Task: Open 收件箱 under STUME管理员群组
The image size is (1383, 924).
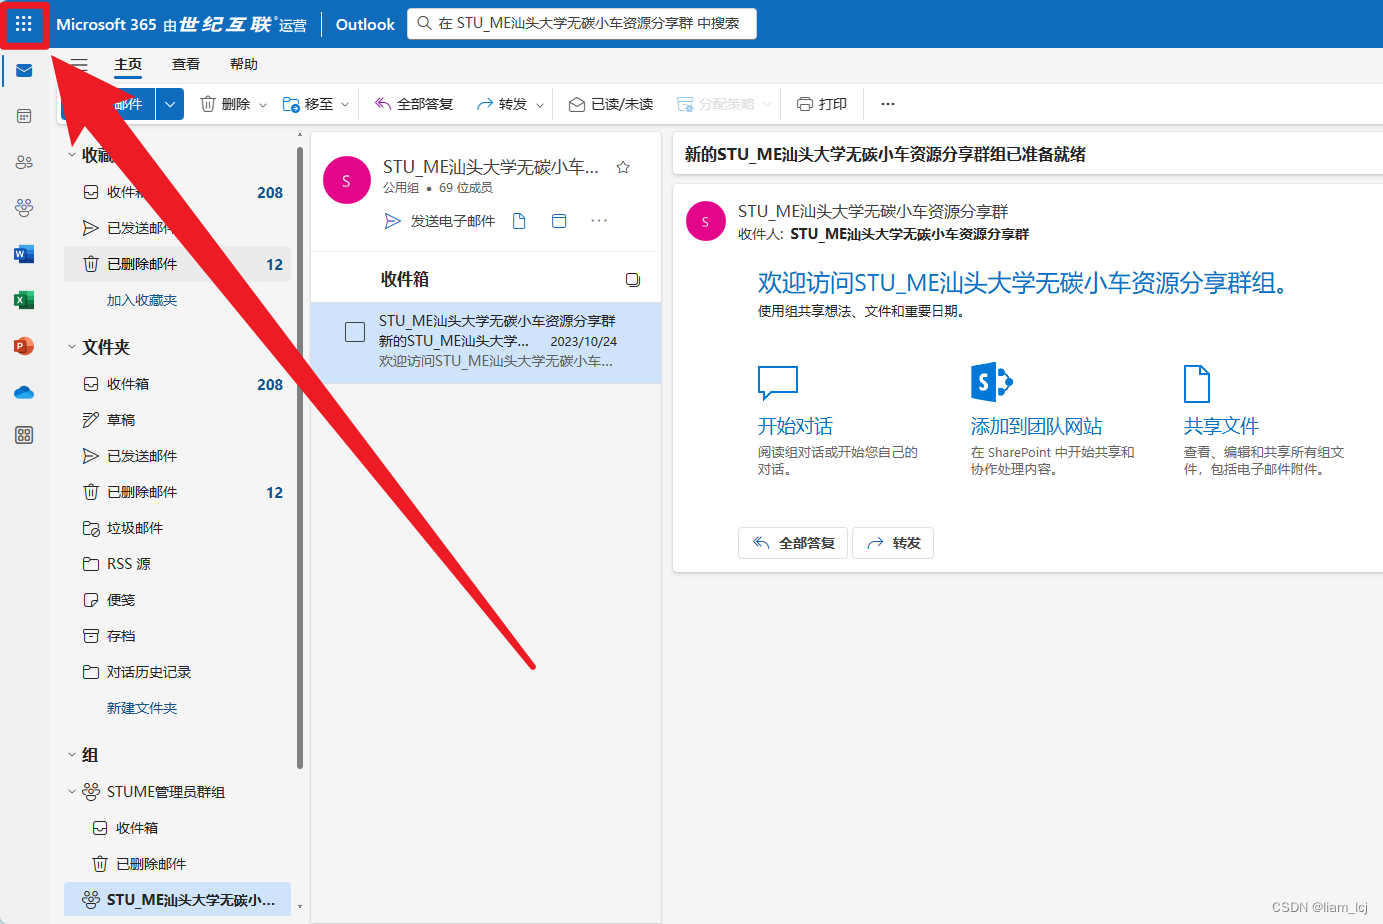Action: tap(177, 828)
